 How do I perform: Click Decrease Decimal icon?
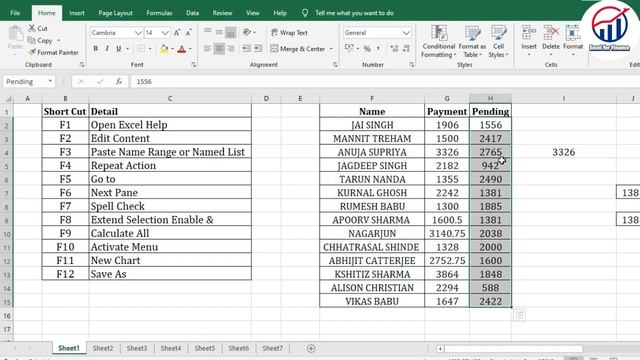(406, 49)
